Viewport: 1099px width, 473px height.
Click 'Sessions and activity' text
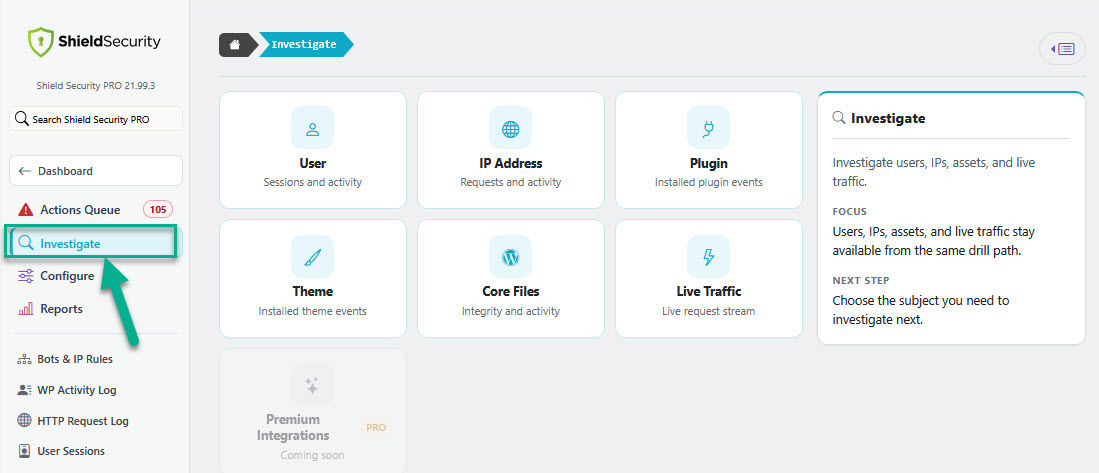pyautogui.click(x=313, y=183)
